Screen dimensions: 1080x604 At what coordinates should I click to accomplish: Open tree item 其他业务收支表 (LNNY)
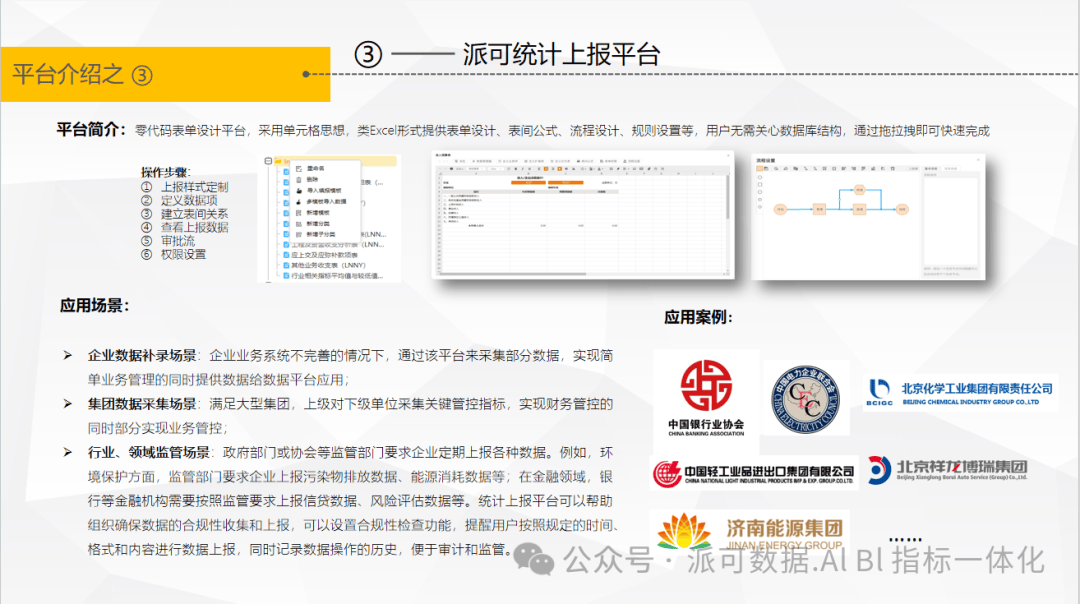point(328,265)
